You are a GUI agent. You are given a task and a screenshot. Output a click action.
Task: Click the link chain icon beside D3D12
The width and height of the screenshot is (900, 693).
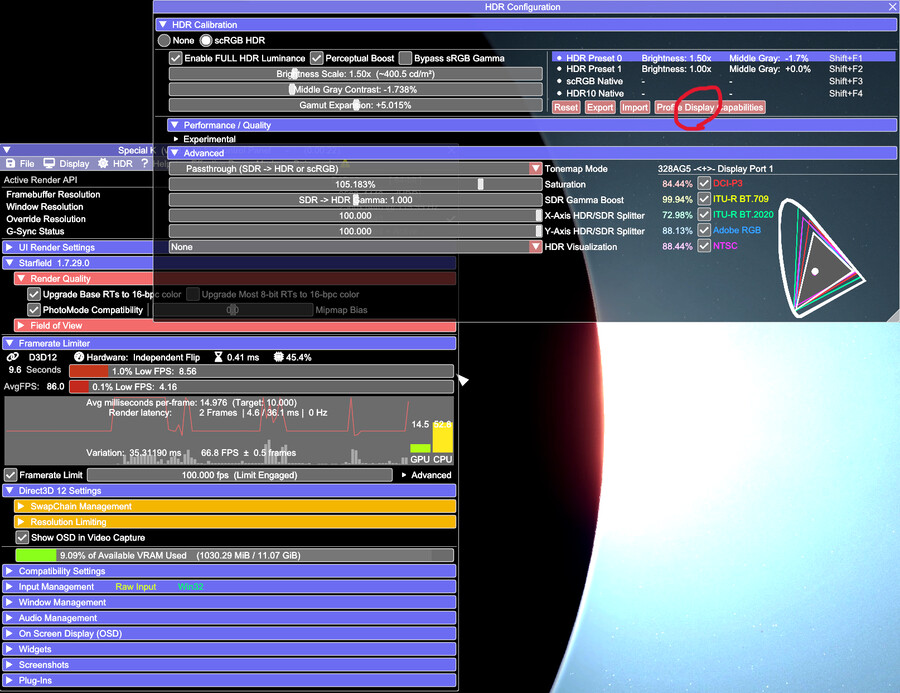tap(13, 357)
